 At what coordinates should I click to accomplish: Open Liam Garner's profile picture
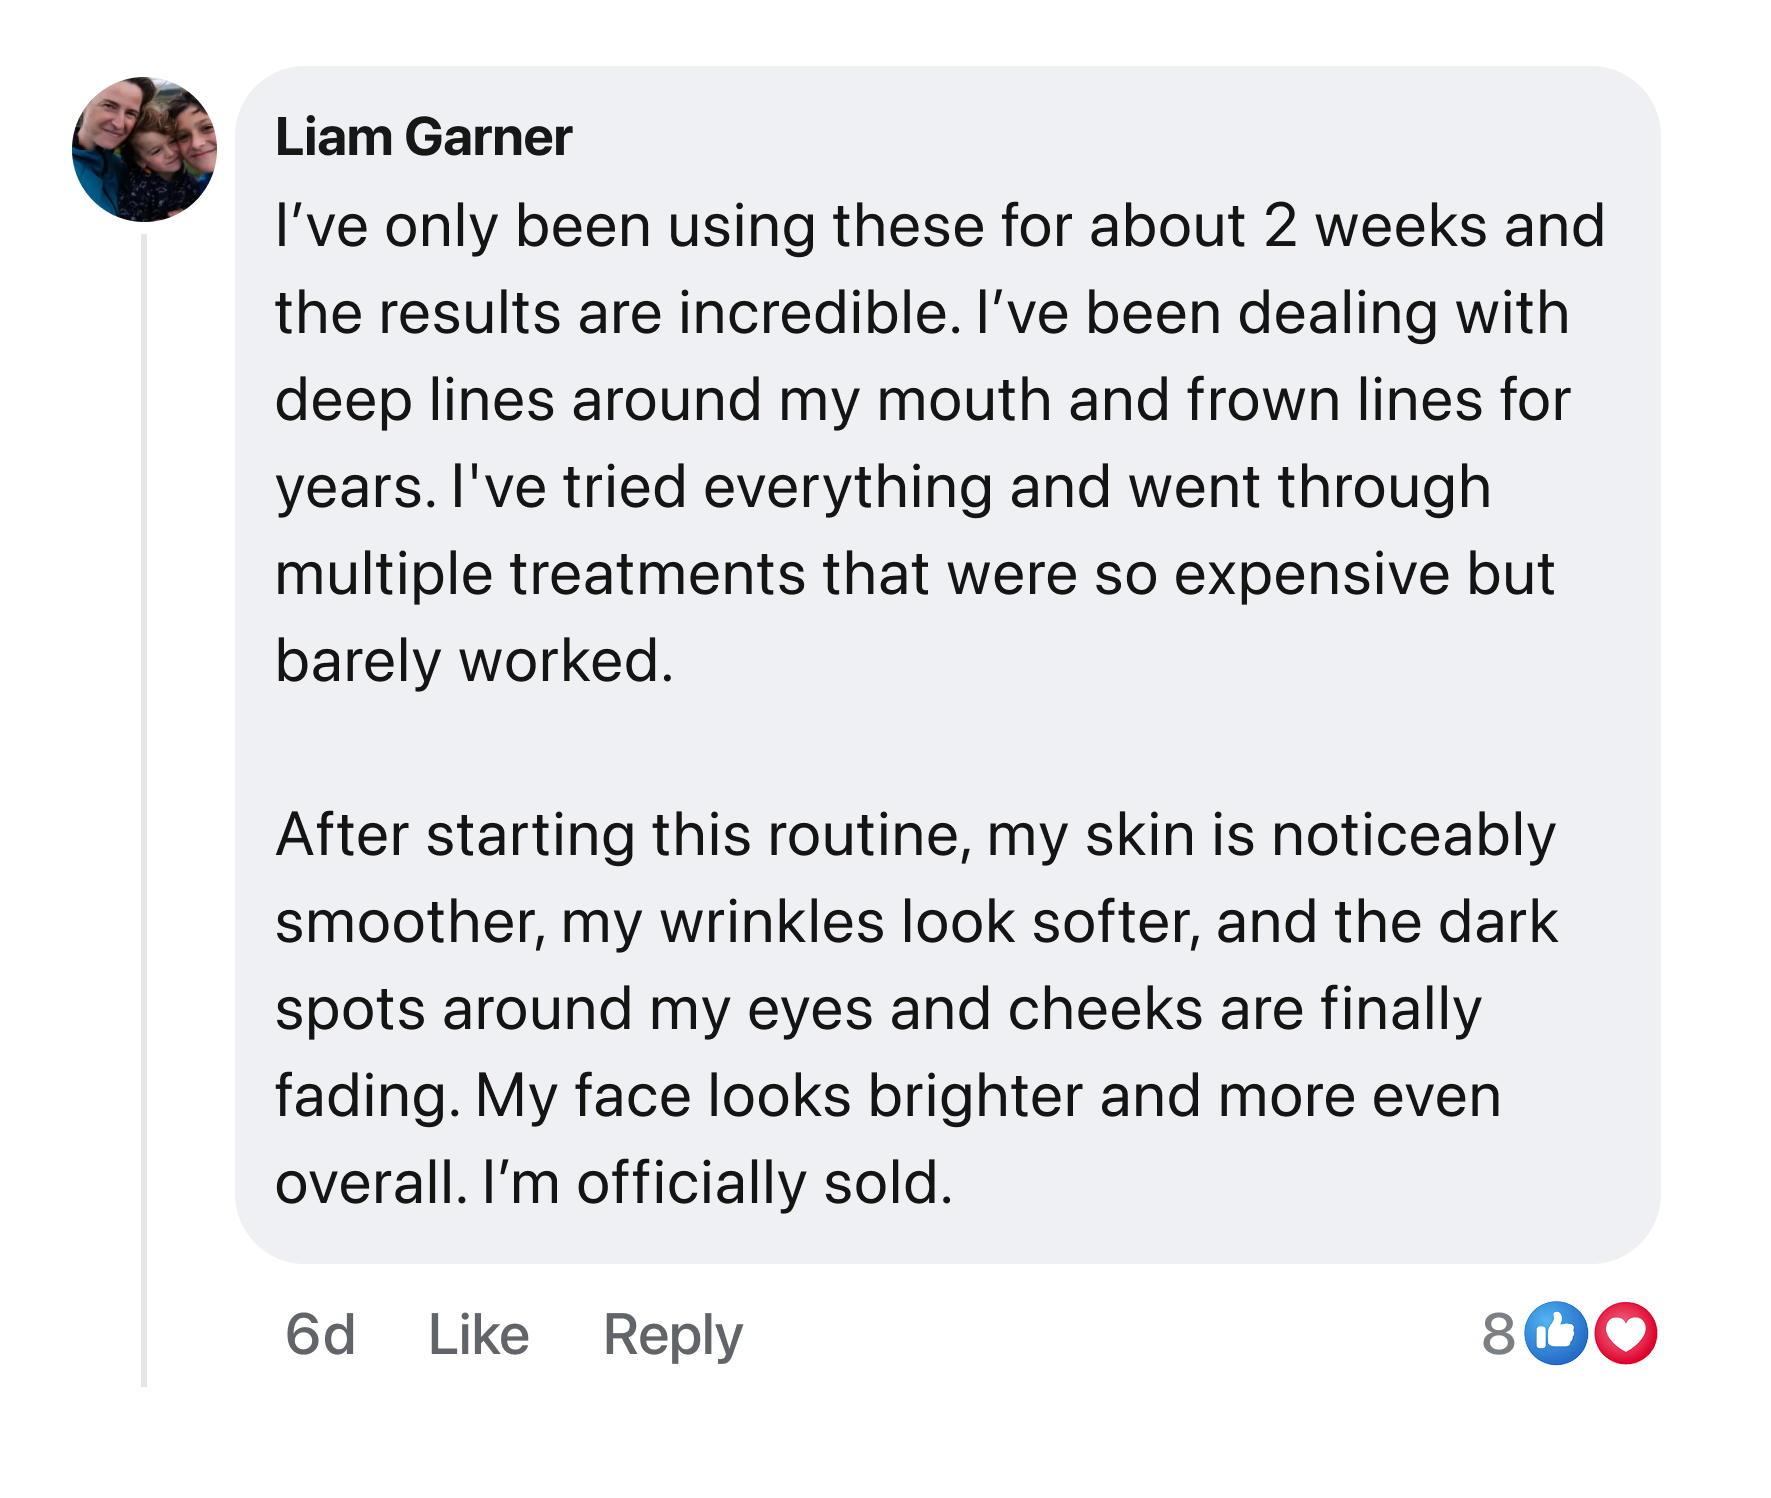click(145, 150)
